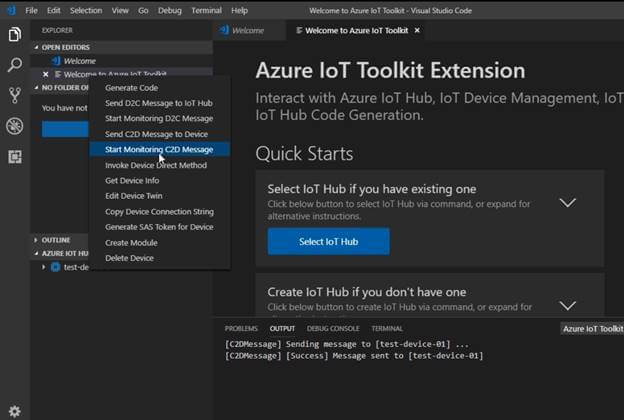Choose Send C2D Message to Device
Viewport: 624px width, 420px height.
tap(156, 134)
